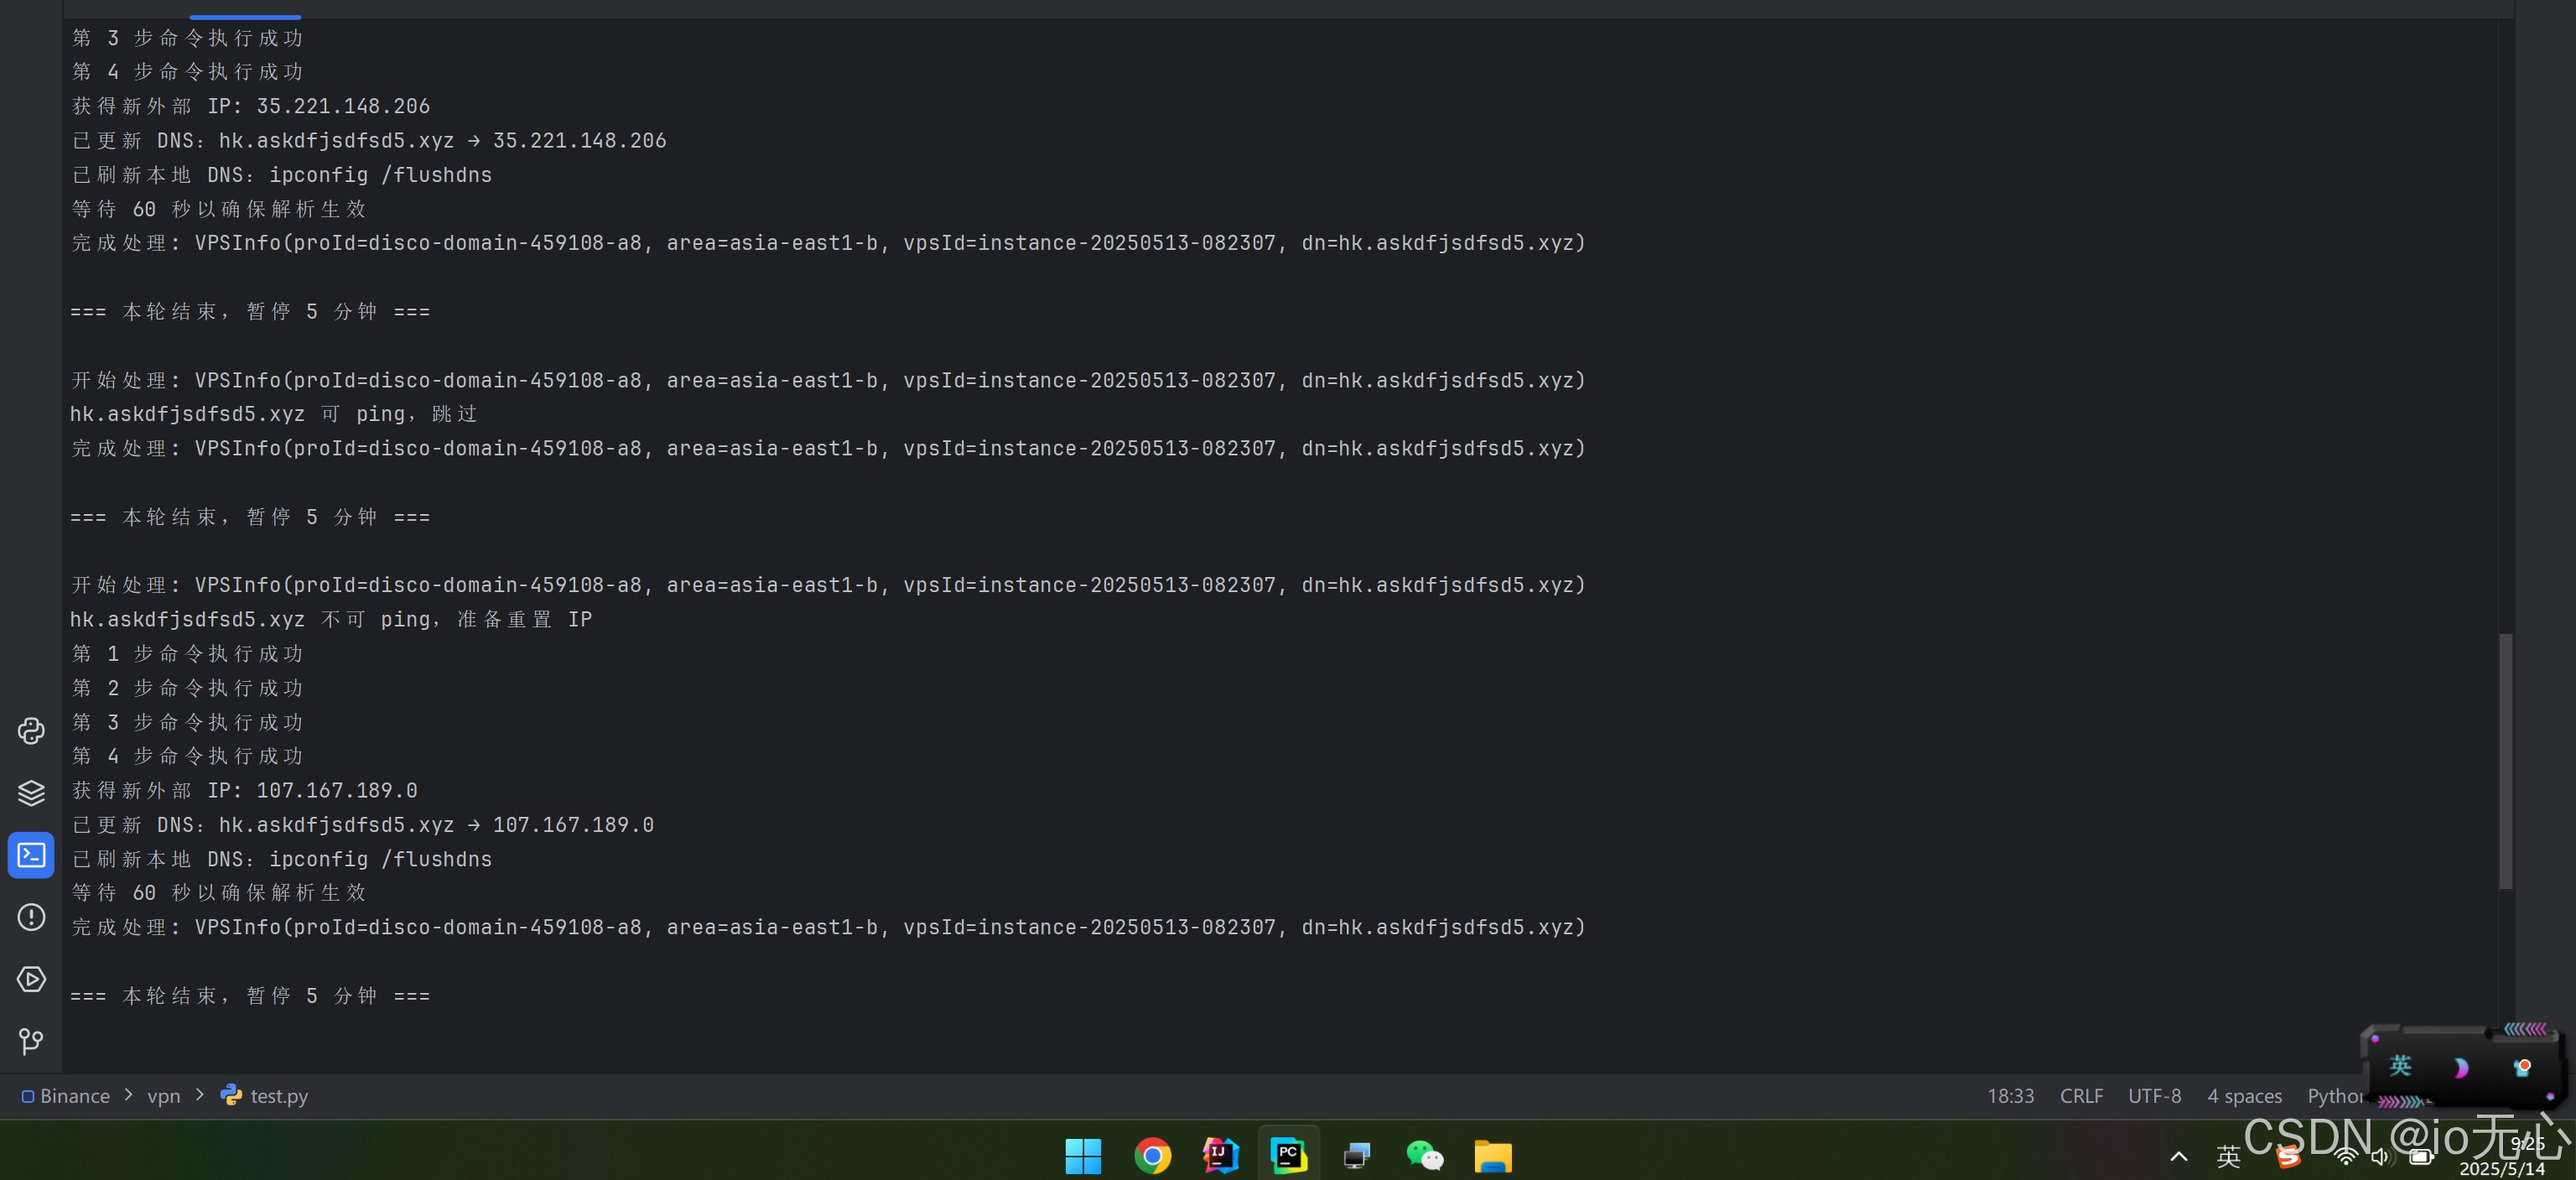This screenshot has height=1180, width=2576.
Task: Toggle English/Chinese mode on floating IME bar
Action: [2400, 1066]
